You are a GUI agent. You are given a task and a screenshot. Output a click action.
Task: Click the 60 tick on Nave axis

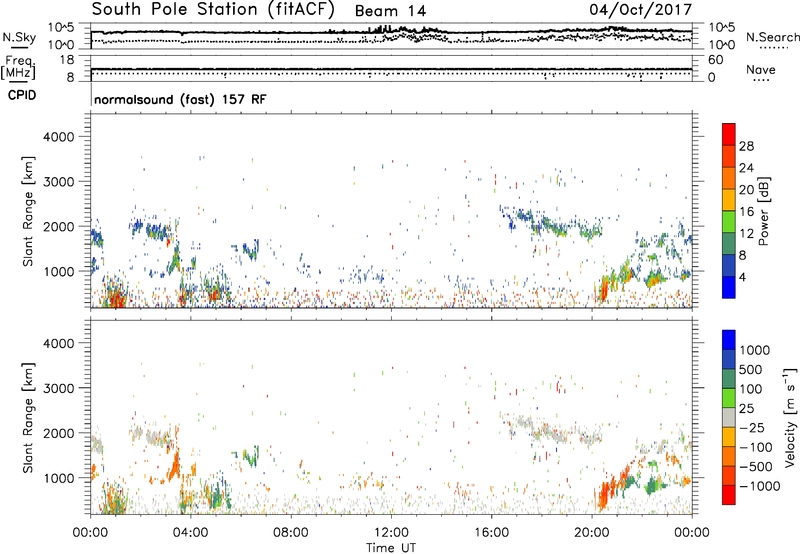pos(715,60)
